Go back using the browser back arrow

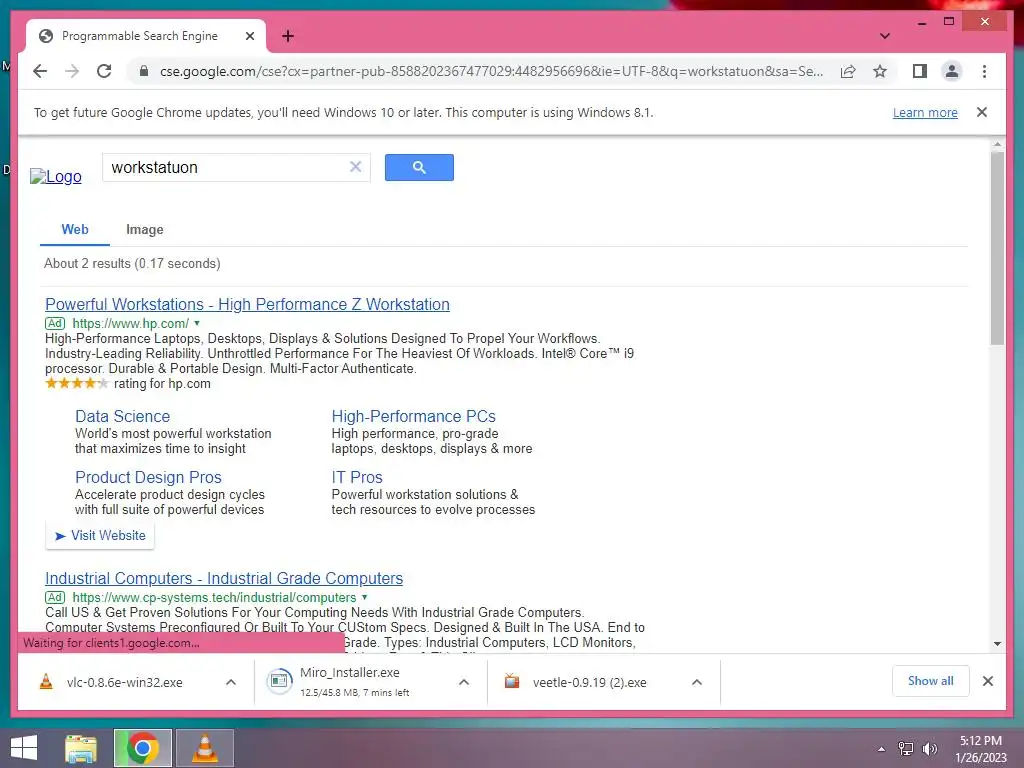(x=40, y=71)
